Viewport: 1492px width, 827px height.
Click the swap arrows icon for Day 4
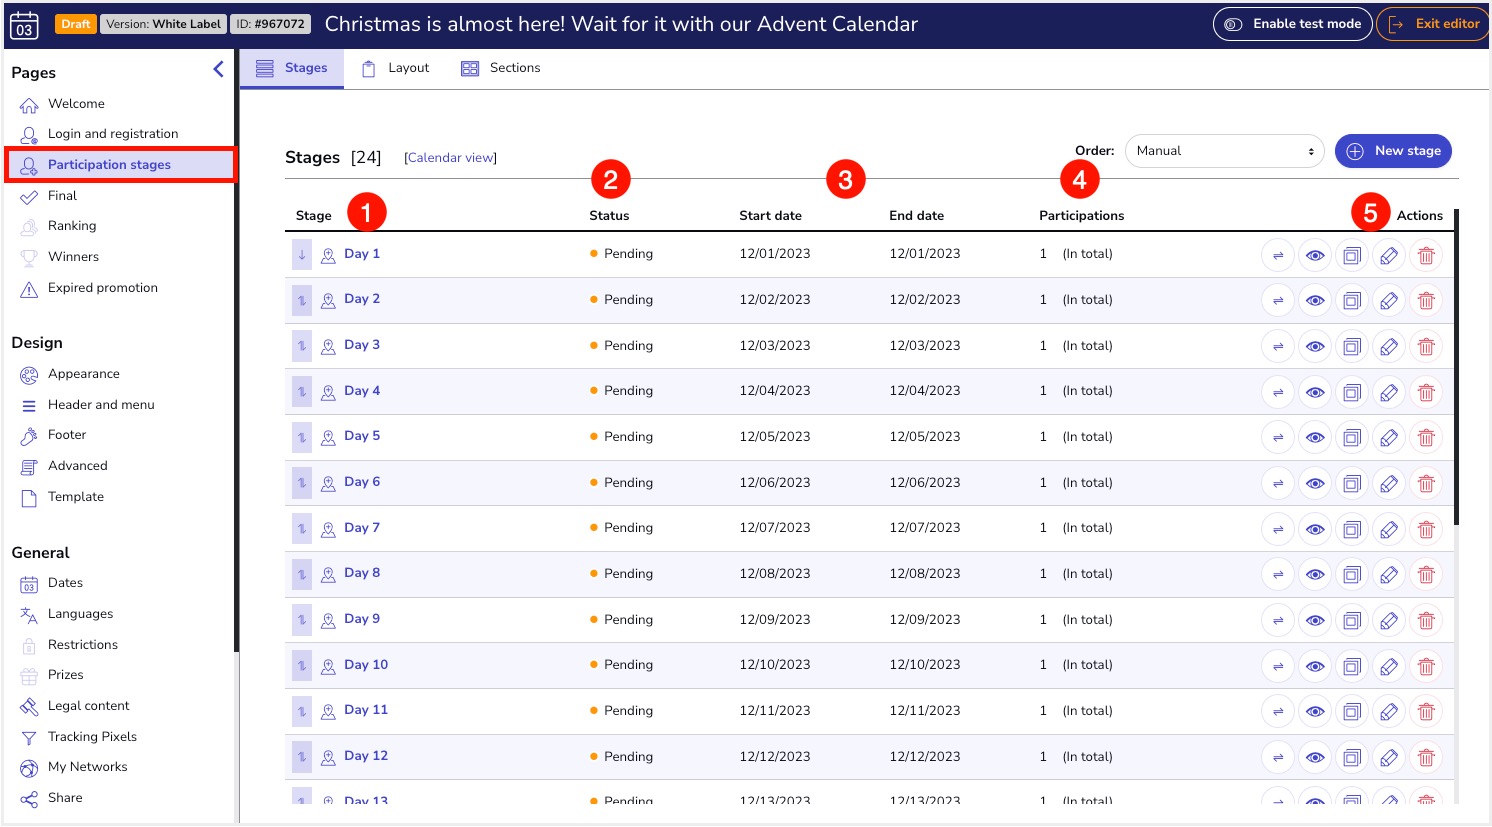point(1278,392)
